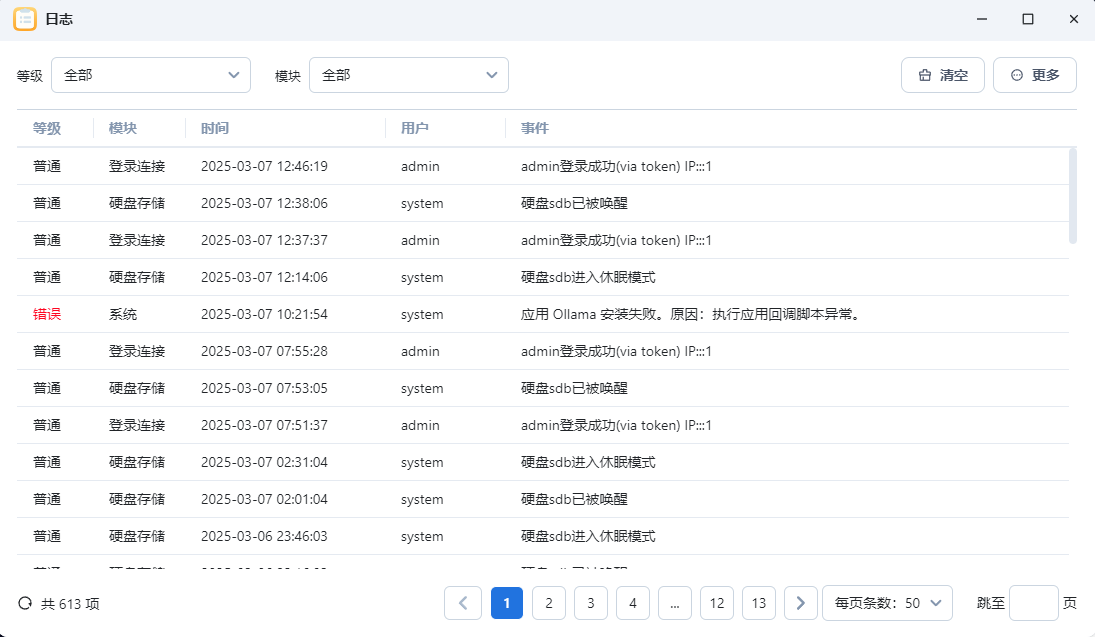The height and width of the screenshot is (637, 1095).
Task: Select timestamp 2025-03-06 23:46:03
Action: pyautogui.click(x=264, y=536)
